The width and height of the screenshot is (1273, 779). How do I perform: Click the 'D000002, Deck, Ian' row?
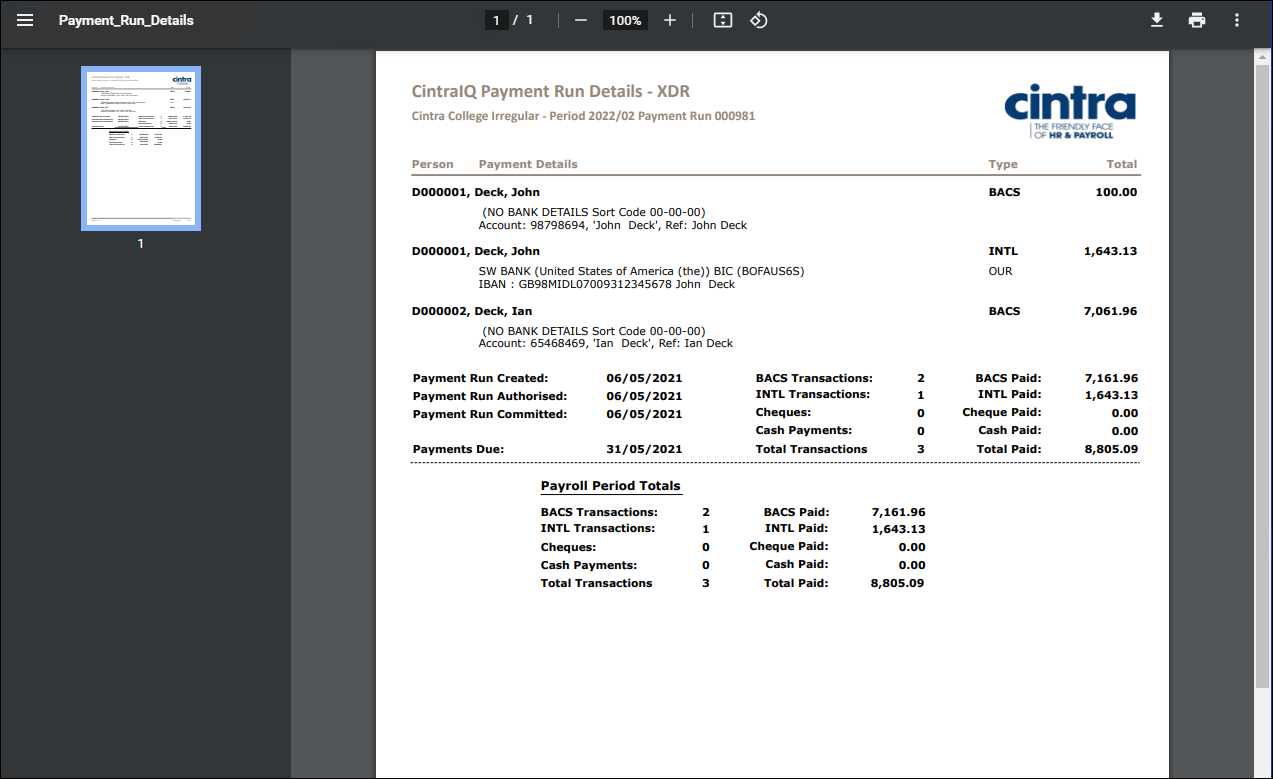[x=775, y=311]
